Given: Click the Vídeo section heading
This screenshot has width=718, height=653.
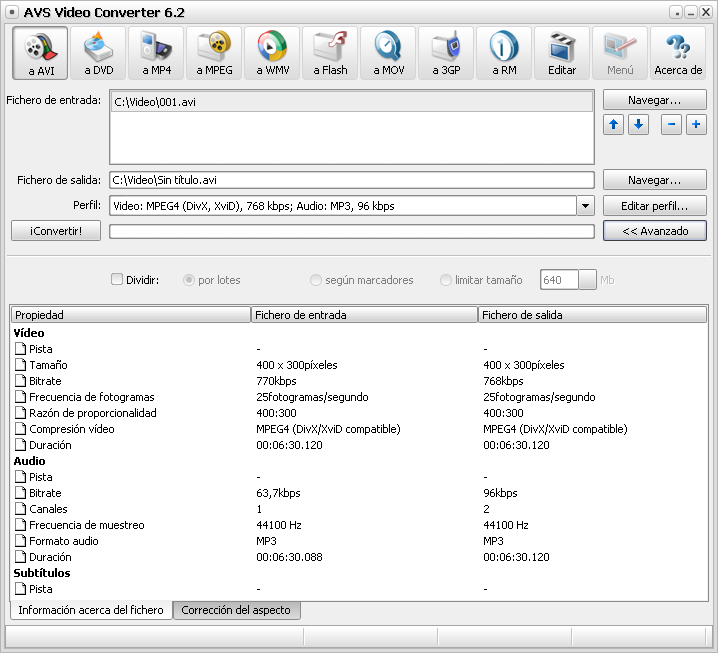Looking at the screenshot, I should [x=29, y=333].
